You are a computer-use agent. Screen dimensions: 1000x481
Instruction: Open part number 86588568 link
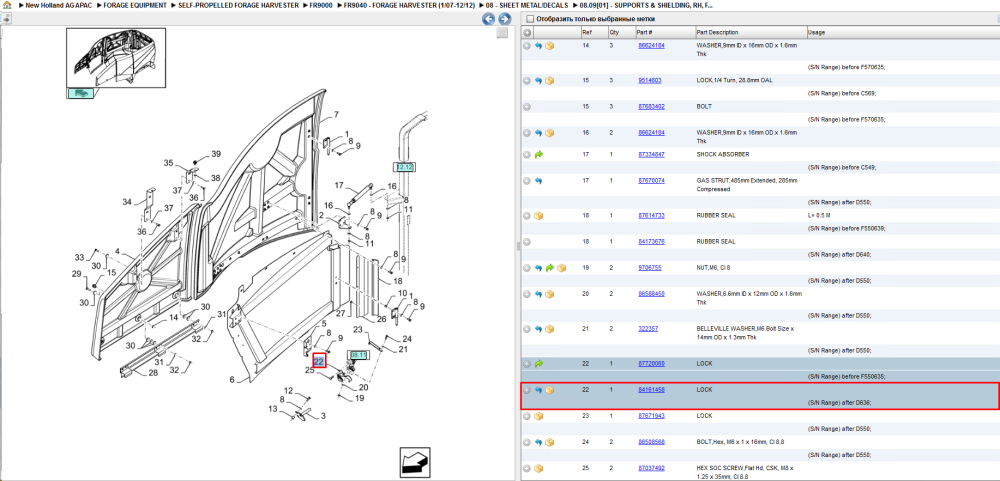pos(652,442)
